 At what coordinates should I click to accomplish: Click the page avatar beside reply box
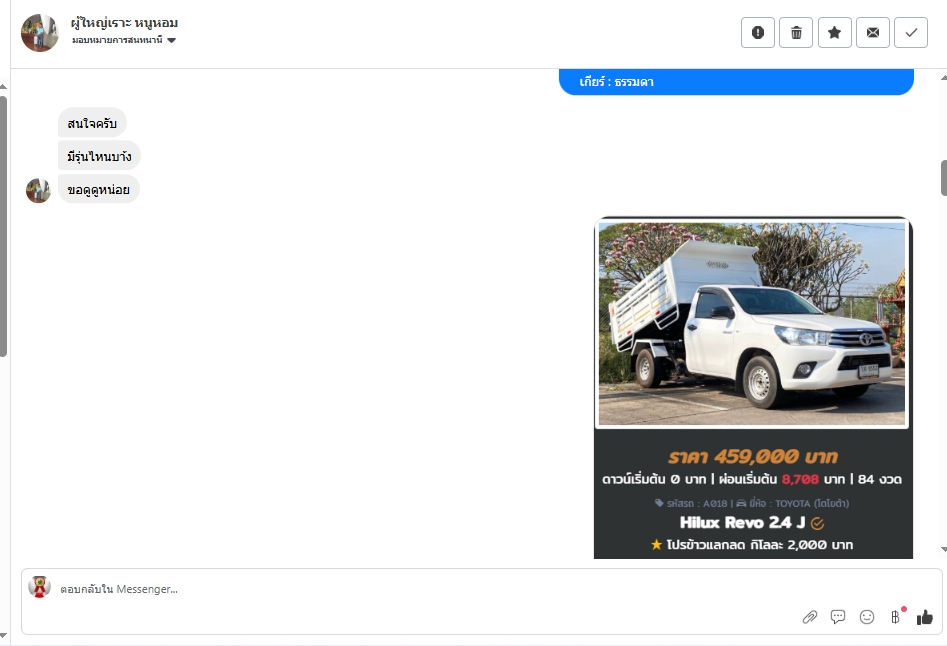(39, 587)
